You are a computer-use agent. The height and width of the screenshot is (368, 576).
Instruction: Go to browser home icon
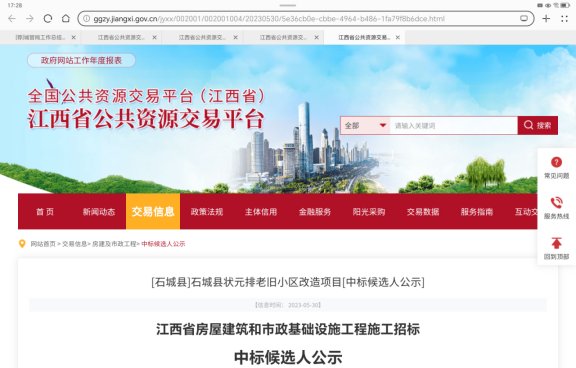(65, 18)
